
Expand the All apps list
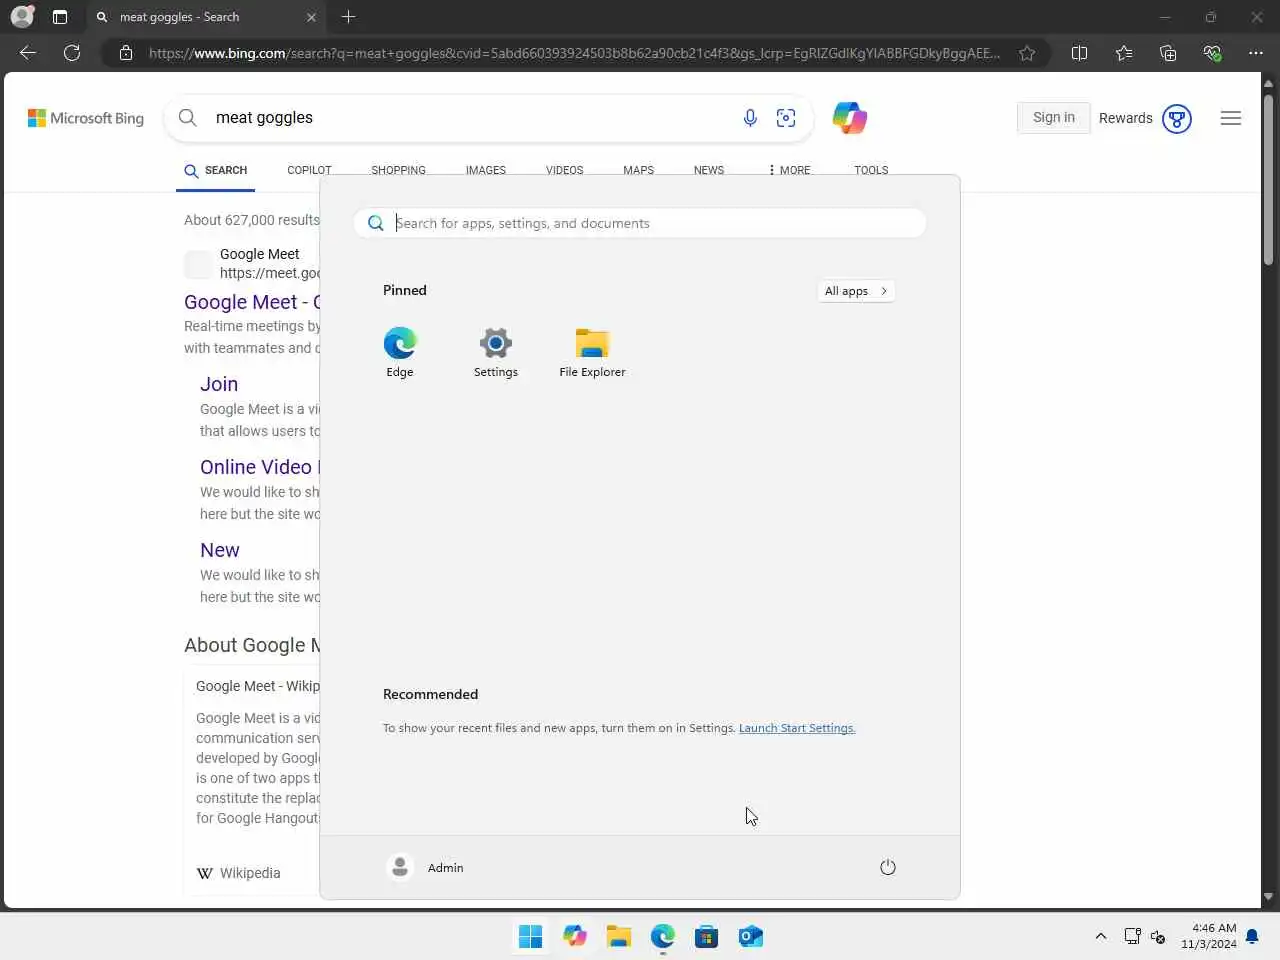click(x=856, y=291)
